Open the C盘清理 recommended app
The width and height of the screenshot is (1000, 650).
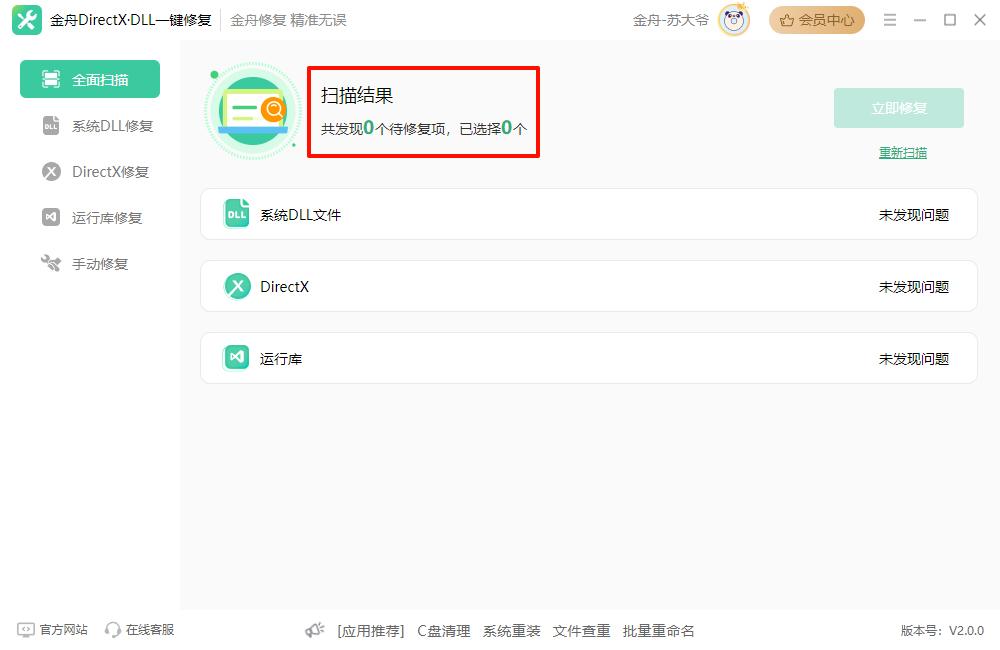(x=443, y=631)
